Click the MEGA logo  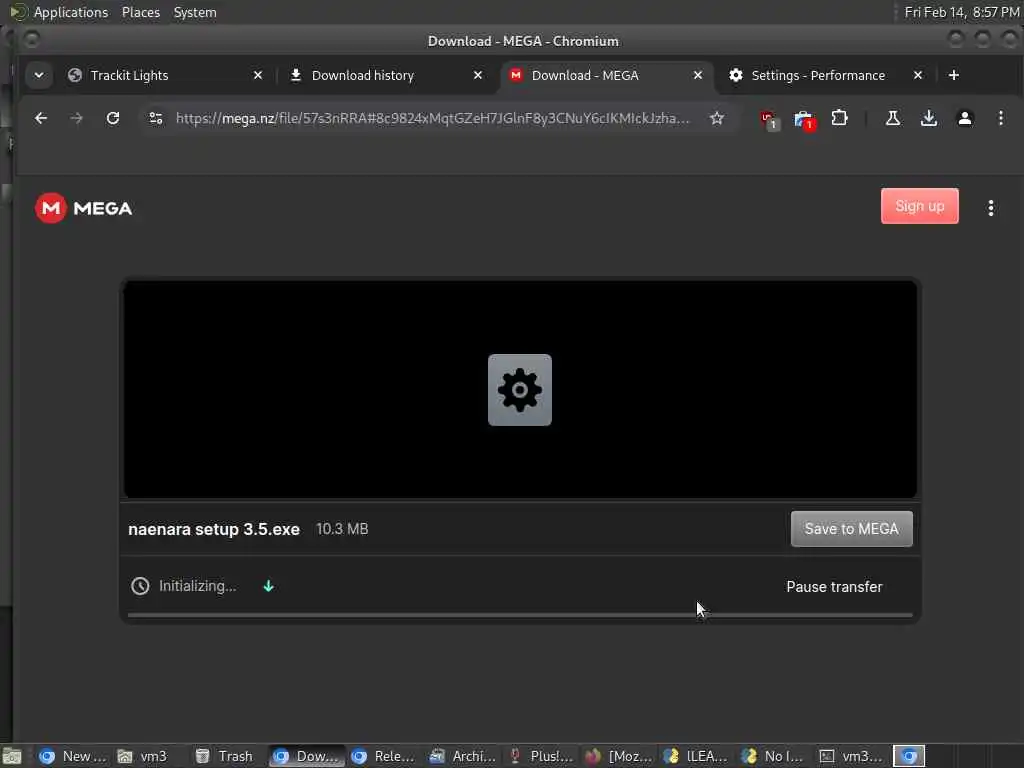tap(84, 208)
